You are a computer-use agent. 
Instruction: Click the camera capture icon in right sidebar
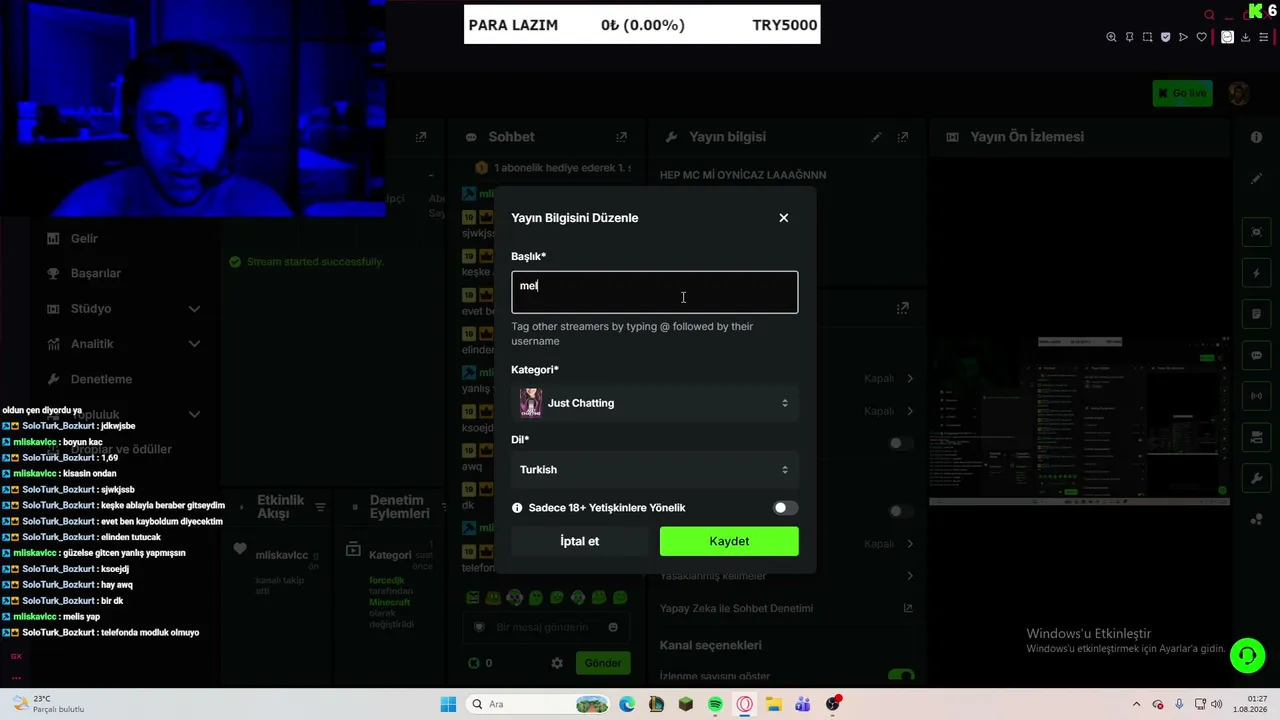[x=1257, y=232]
